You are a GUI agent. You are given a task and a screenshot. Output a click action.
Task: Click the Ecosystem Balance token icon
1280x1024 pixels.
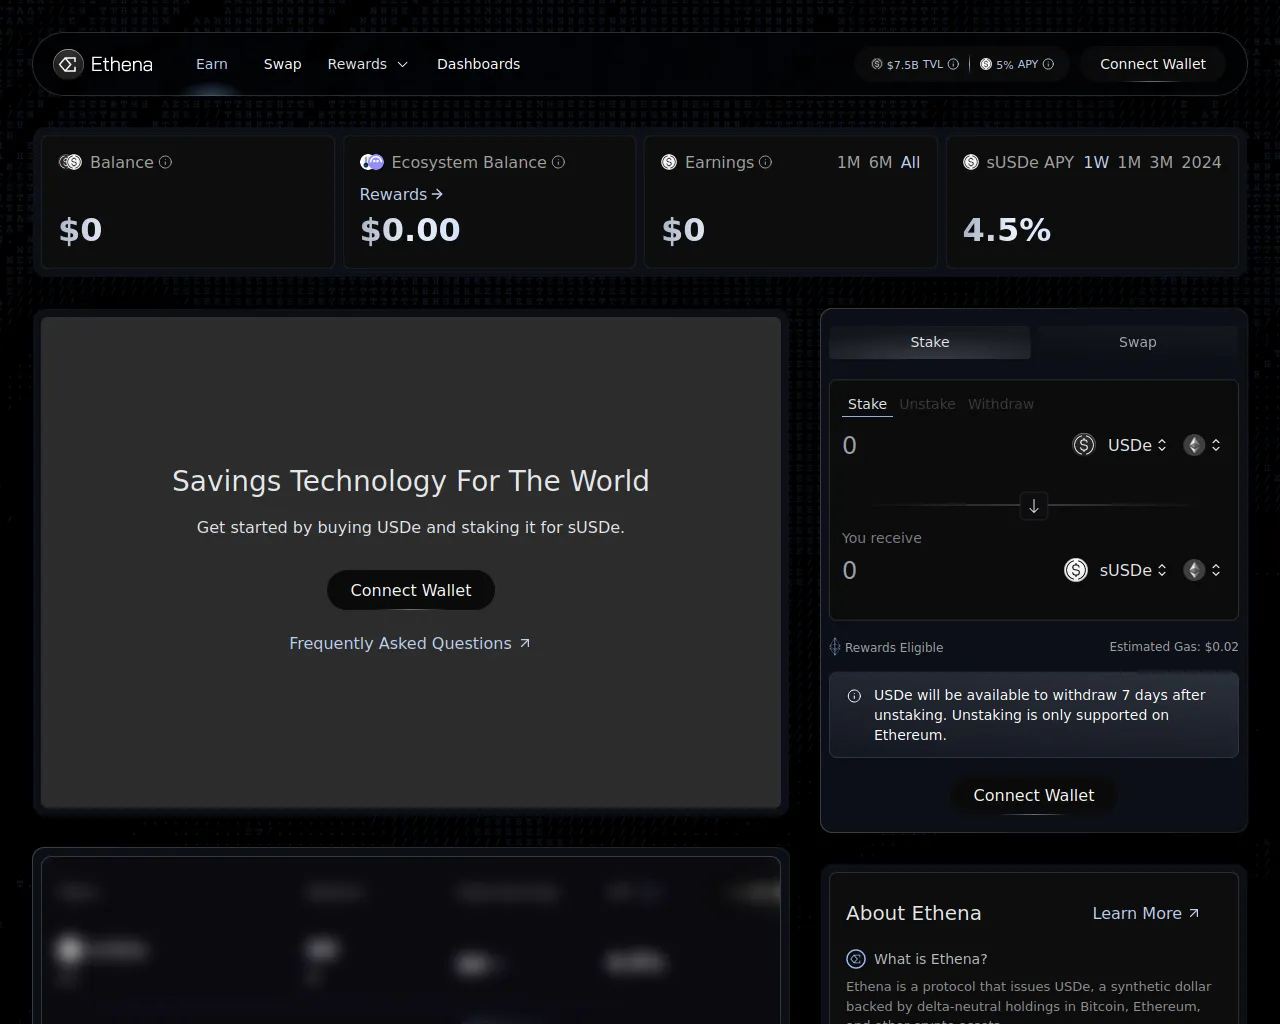click(x=372, y=162)
